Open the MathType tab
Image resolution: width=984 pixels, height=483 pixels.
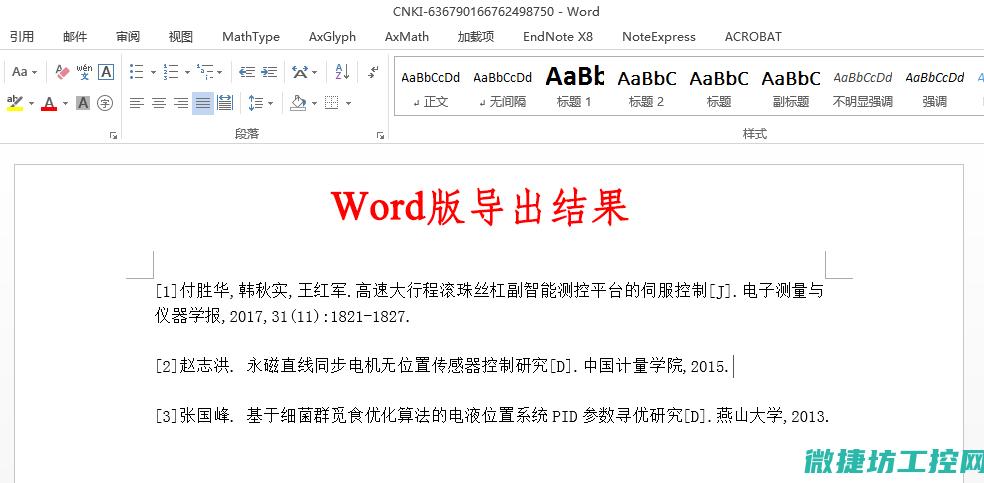[x=251, y=37]
